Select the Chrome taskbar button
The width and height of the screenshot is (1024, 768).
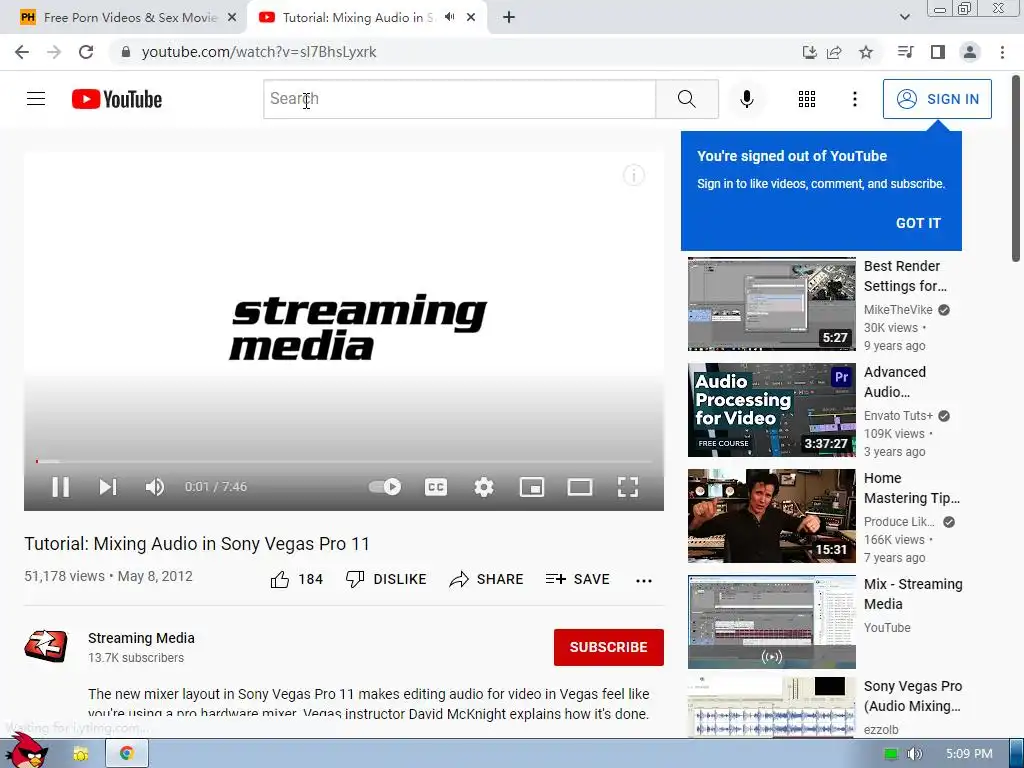coord(127,753)
